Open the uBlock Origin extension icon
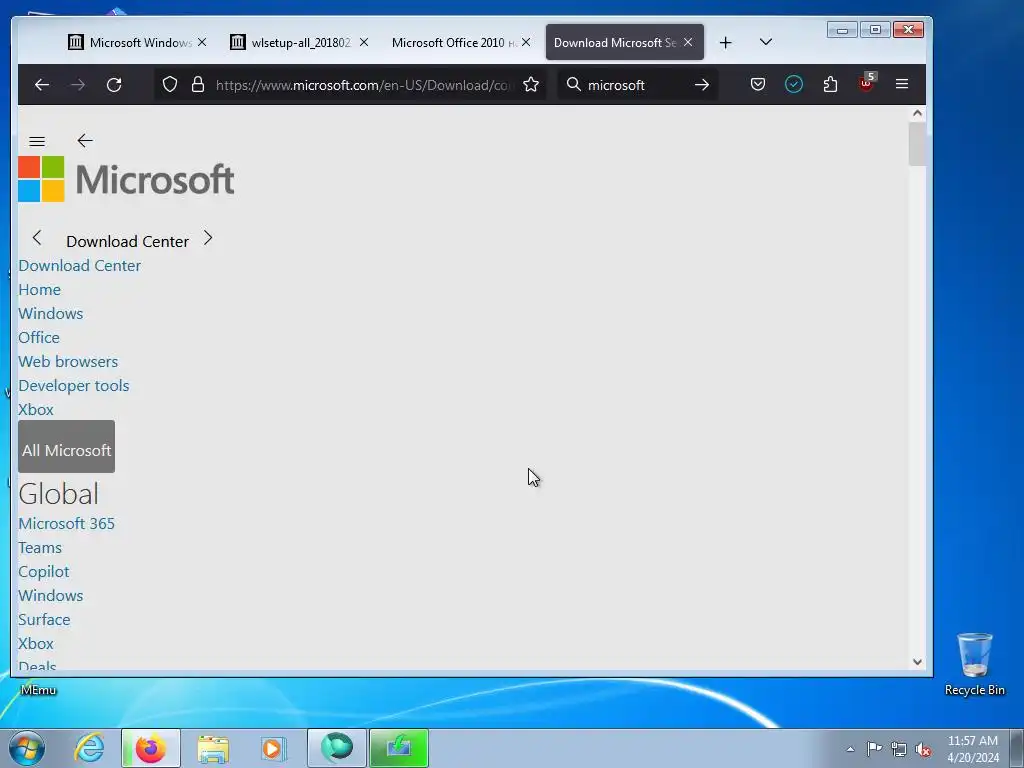The width and height of the screenshot is (1024, 768). (x=867, y=83)
